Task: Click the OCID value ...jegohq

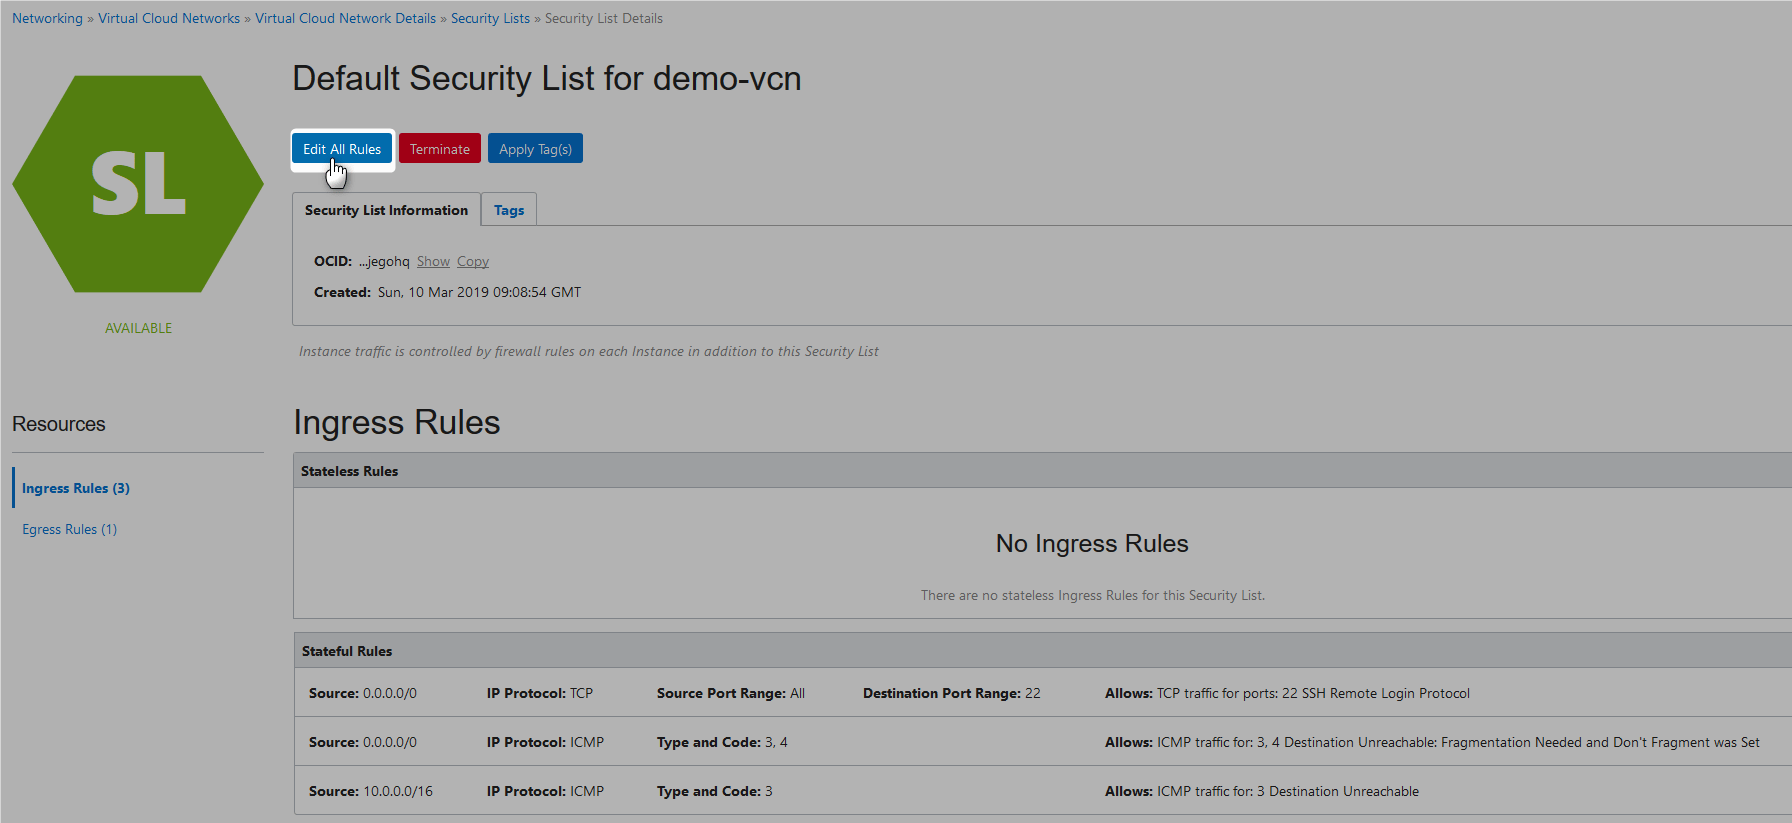Action: tap(384, 262)
